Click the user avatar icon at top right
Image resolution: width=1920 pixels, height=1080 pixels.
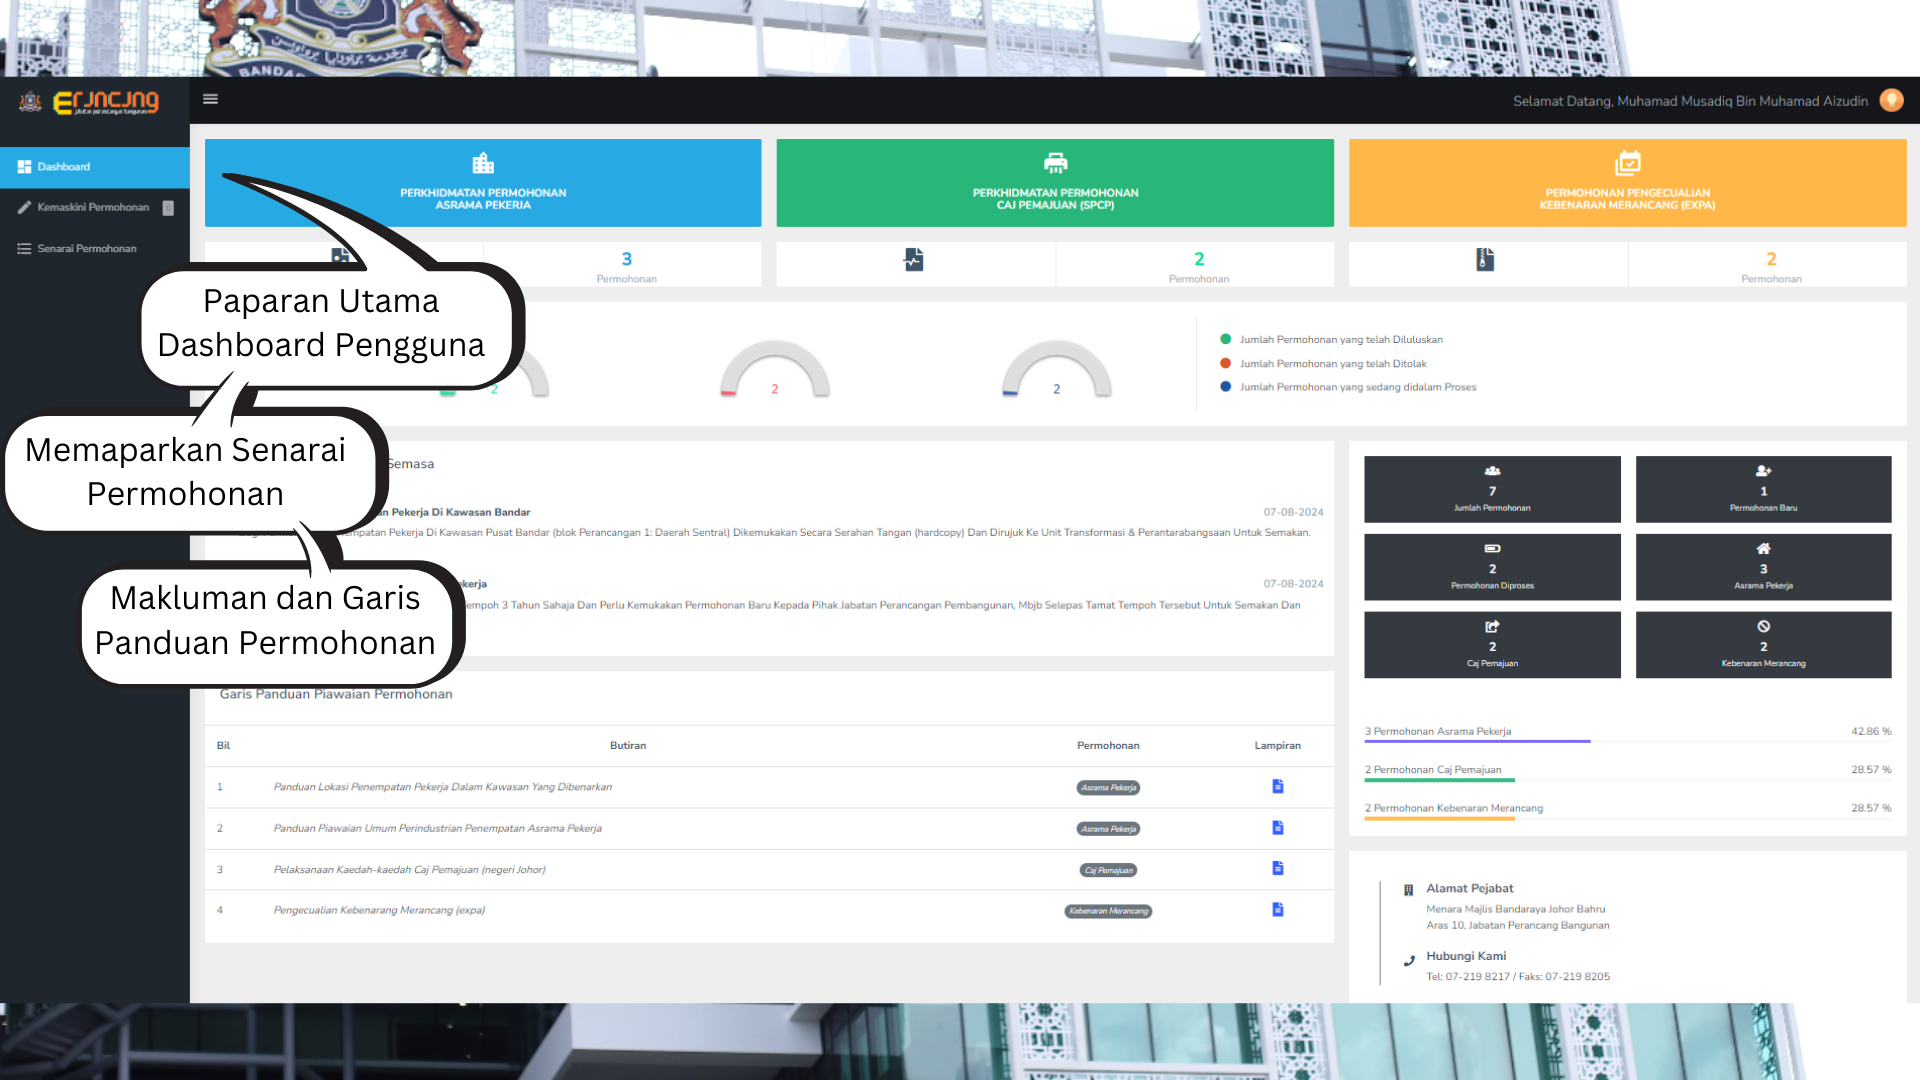point(1891,100)
